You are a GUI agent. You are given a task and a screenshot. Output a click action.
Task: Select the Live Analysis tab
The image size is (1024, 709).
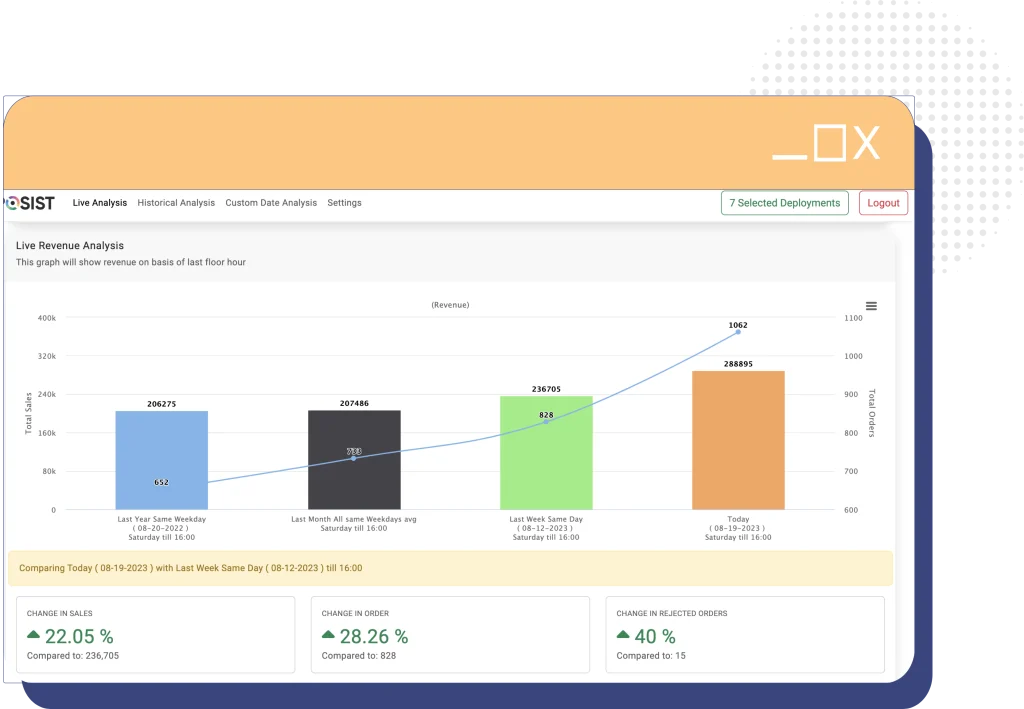pyautogui.click(x=99, y=203)
